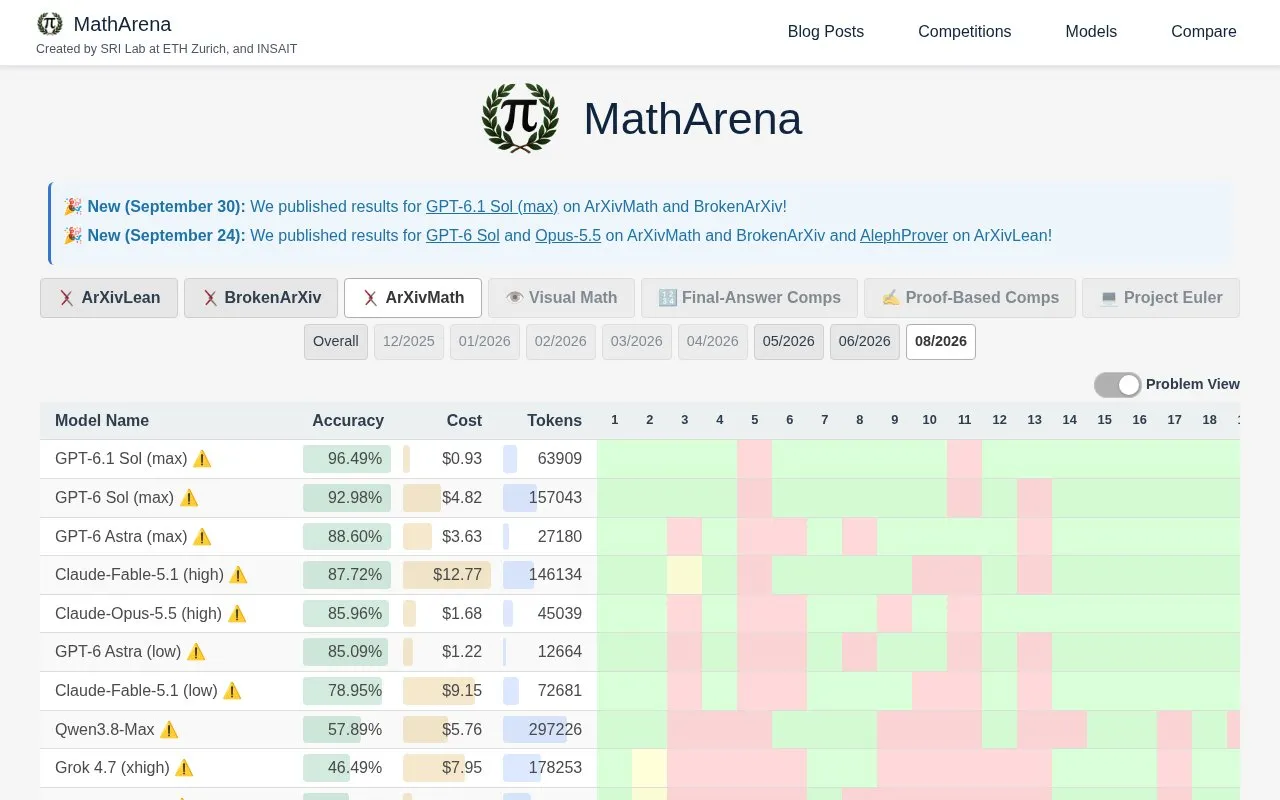Select the Overall date filter
The height and width of the screenshot is (800, 1280).
(336, 342)
